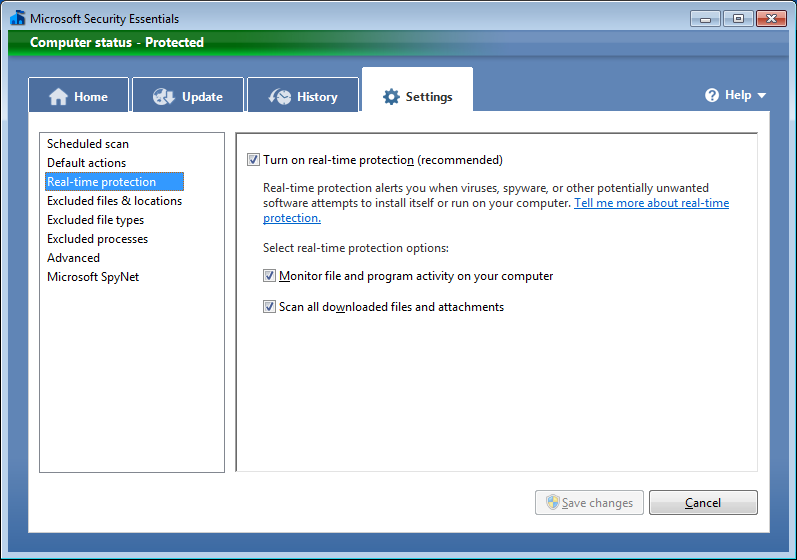Maximize the Security Essentials window
The image size is (797, 560).
(738, 18)
